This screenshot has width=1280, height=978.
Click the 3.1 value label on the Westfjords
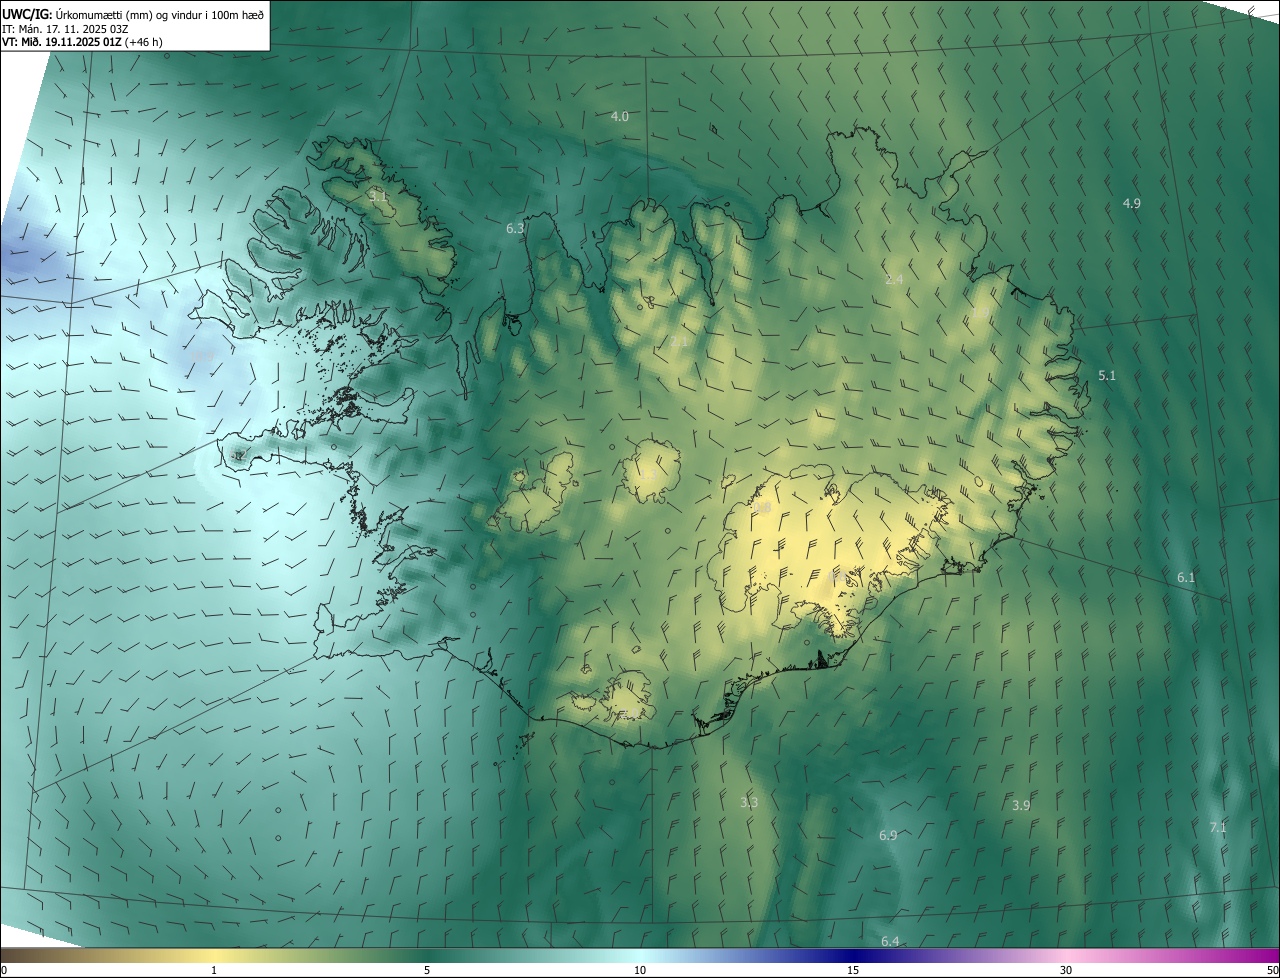tap(377, 195)
